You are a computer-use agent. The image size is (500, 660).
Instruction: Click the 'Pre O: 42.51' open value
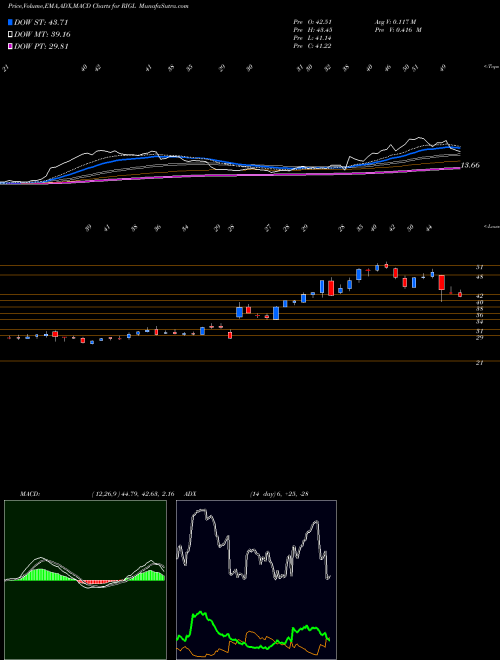[312, 22]
